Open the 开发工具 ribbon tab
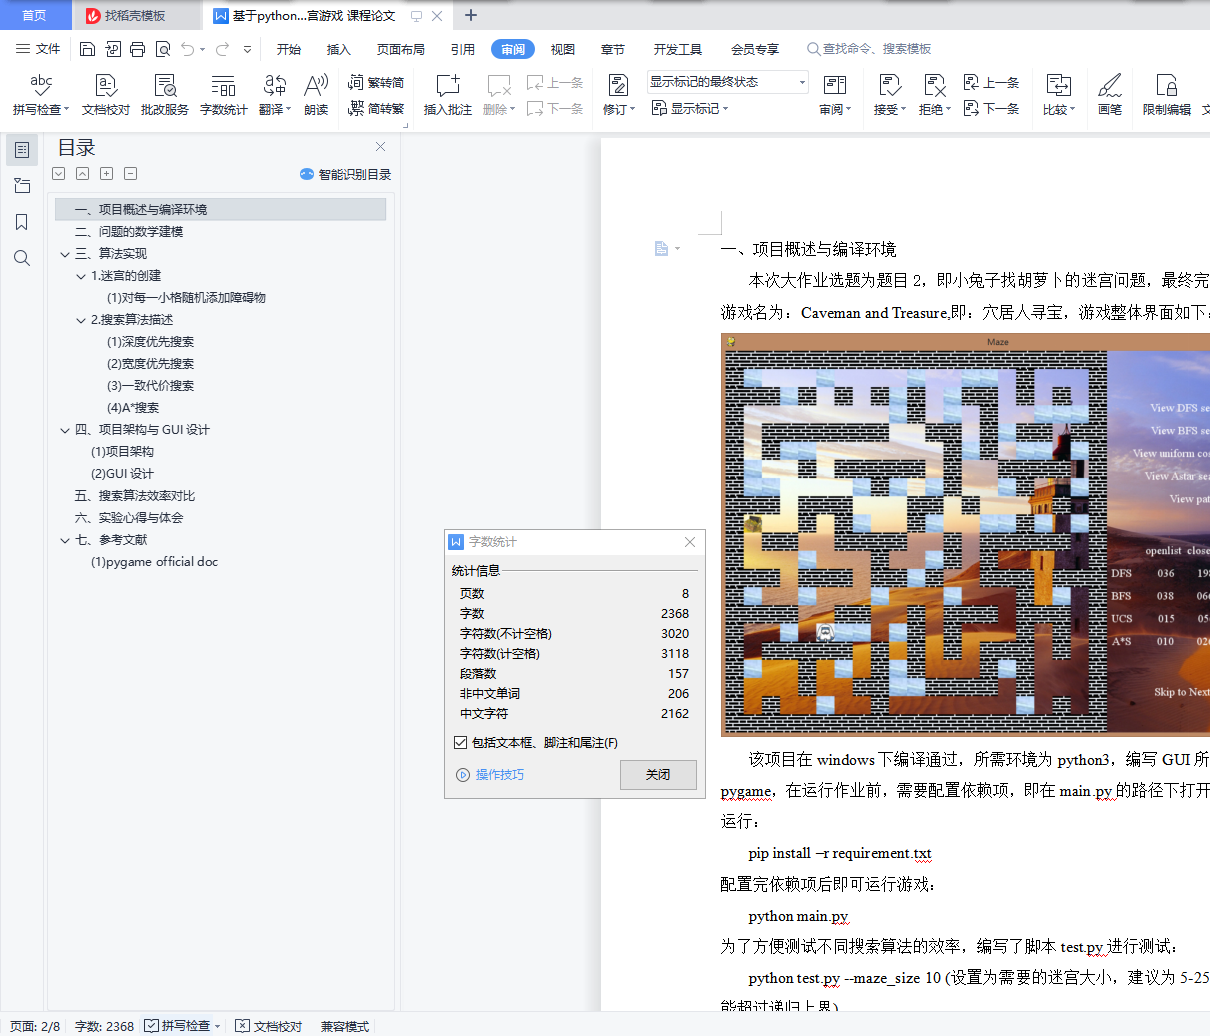Viewport: 1210px width, 1036px height. pyautogui.click(x=678, y=49)
